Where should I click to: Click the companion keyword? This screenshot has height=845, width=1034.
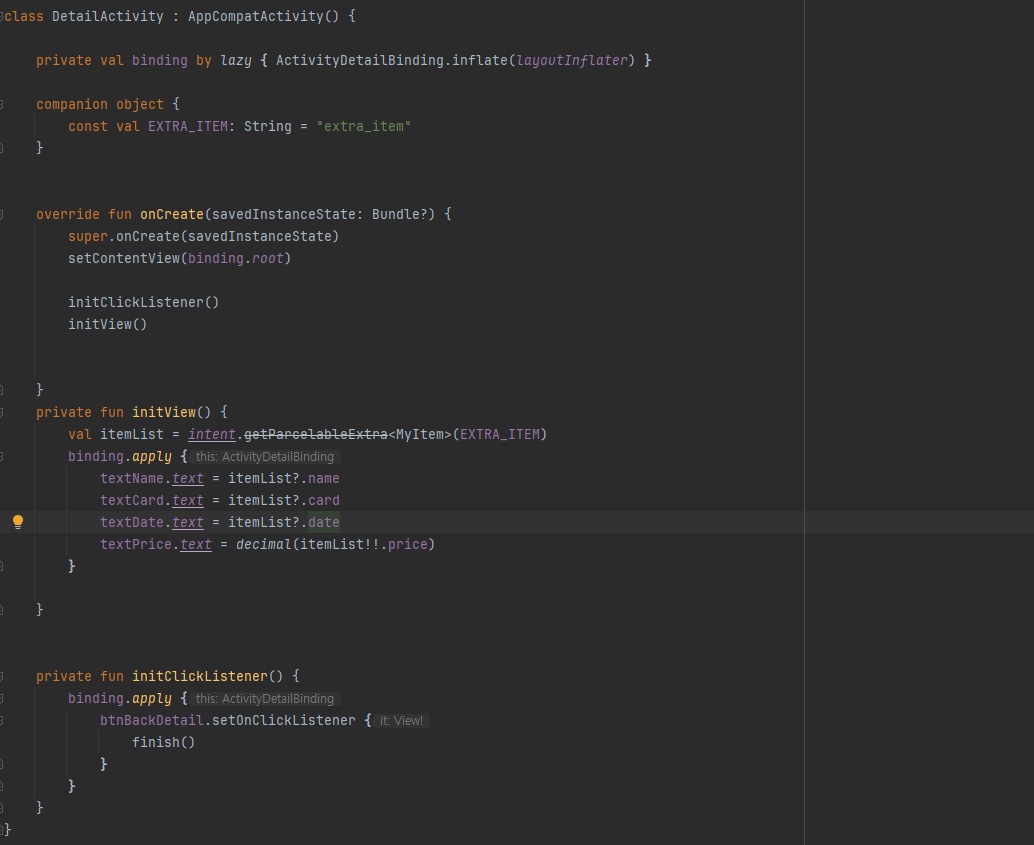[72, 104]
